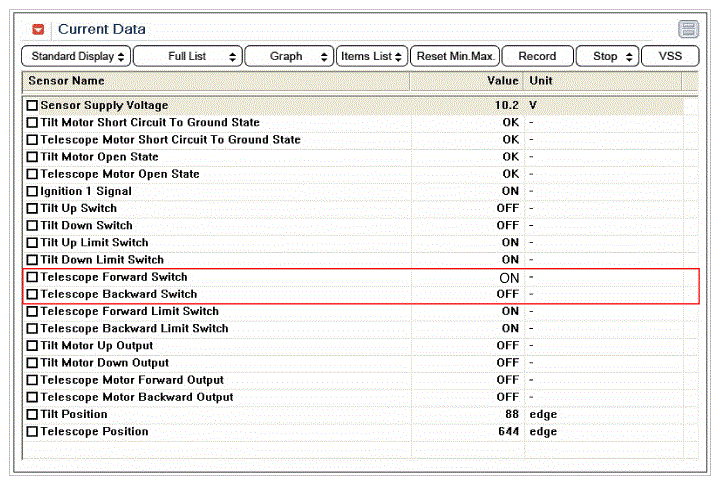The image size is (720, 485).
Task: Click the red collapse arrow icon beside Current Data
Action: tap(38, 30)
